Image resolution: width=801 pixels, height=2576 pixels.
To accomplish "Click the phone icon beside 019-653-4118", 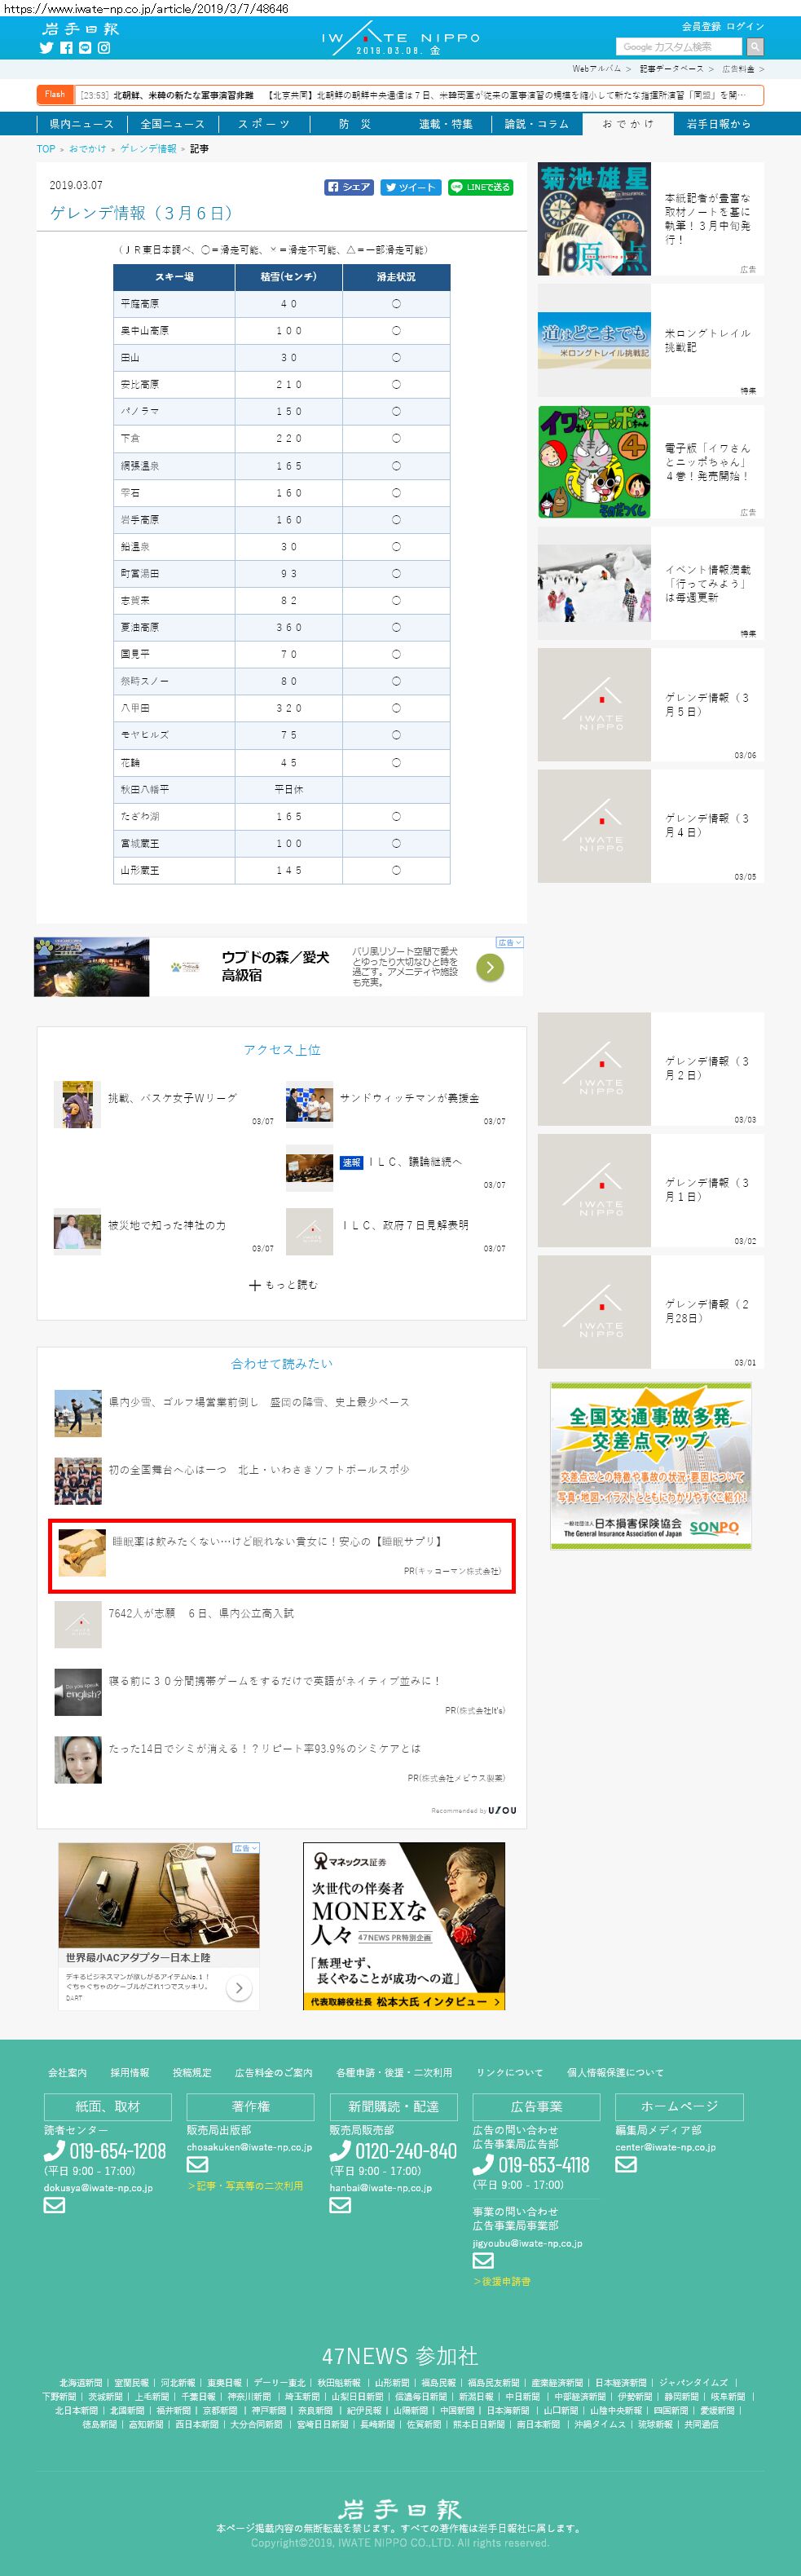I will 483,2164.
